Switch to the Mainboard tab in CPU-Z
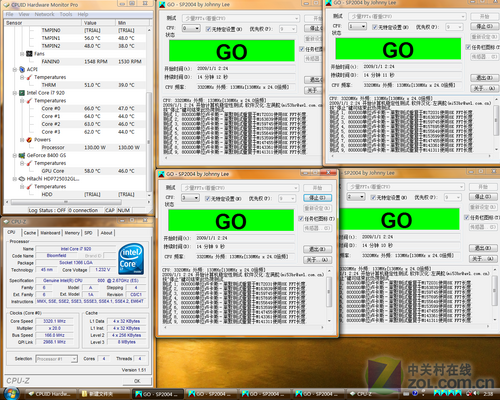This screenshot has width=500, height=400. tap(50, 233)
